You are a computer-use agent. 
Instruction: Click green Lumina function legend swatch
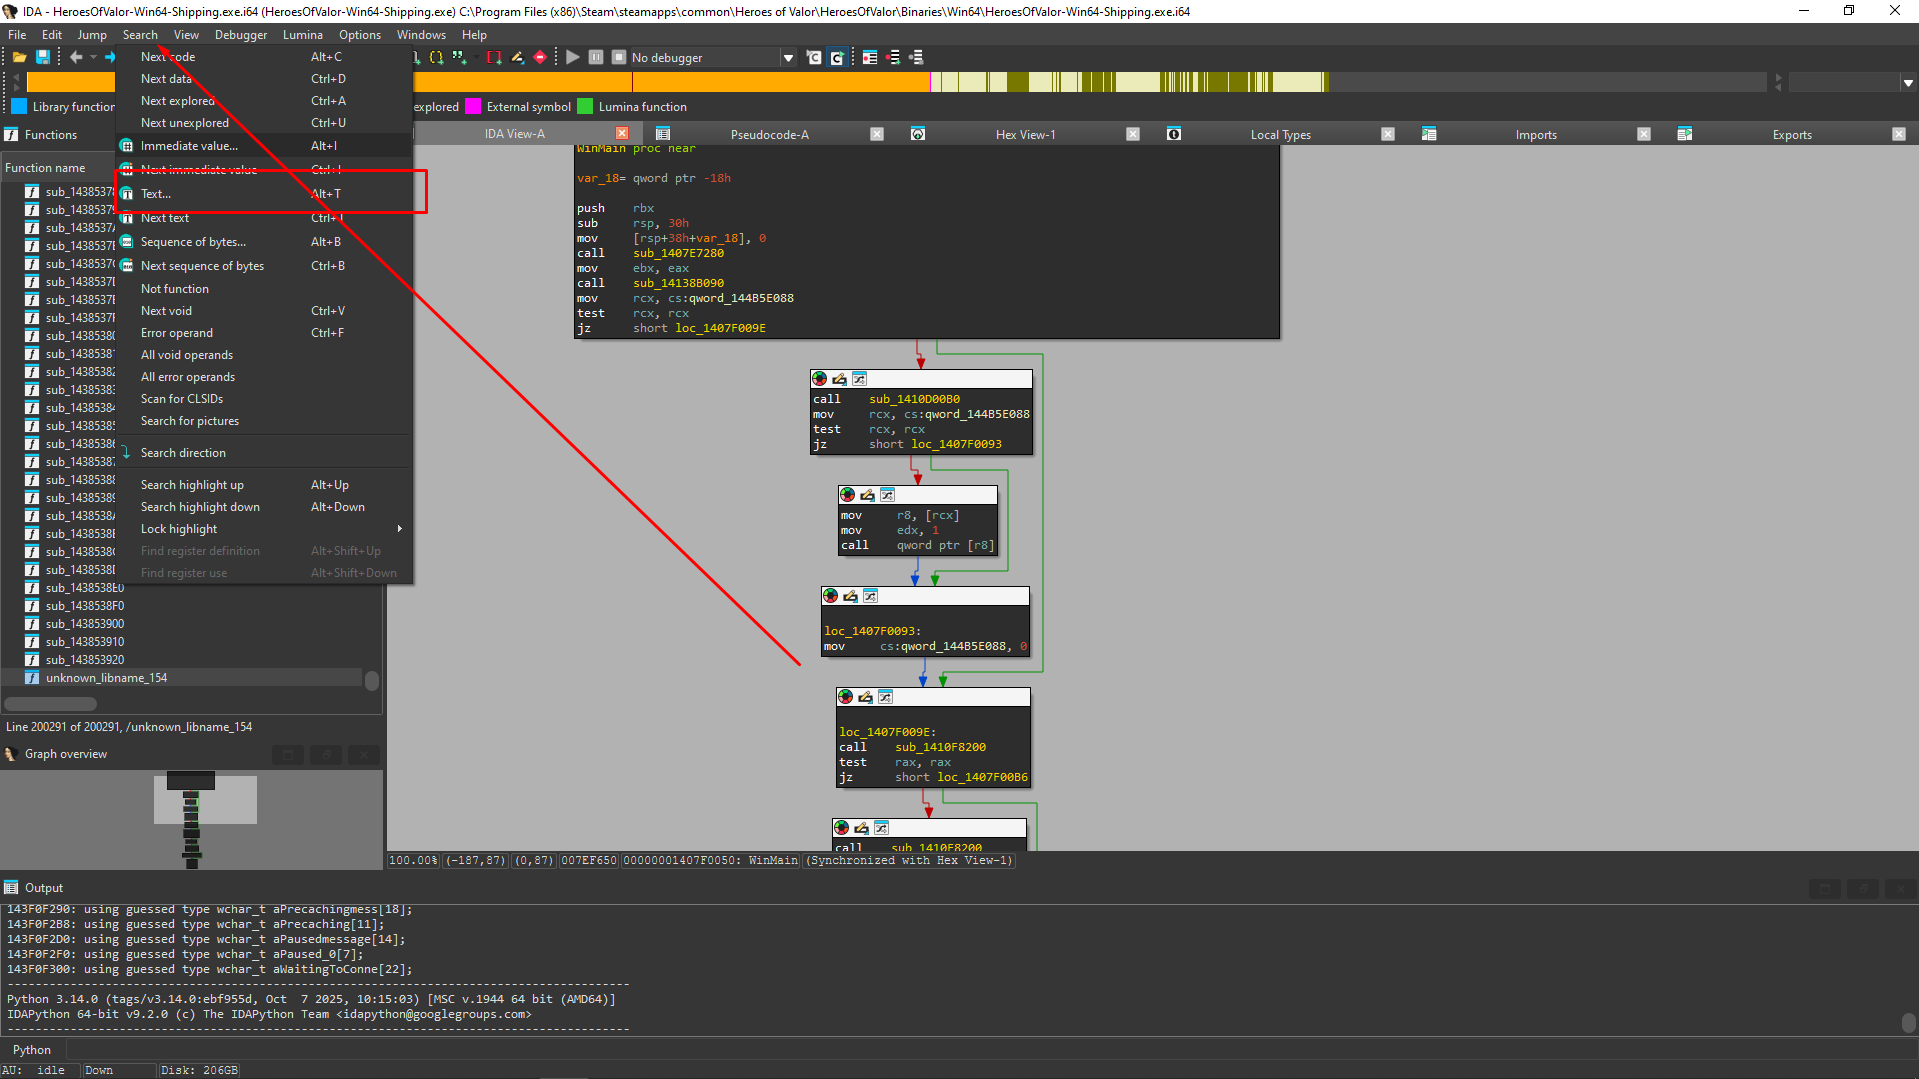586,107
